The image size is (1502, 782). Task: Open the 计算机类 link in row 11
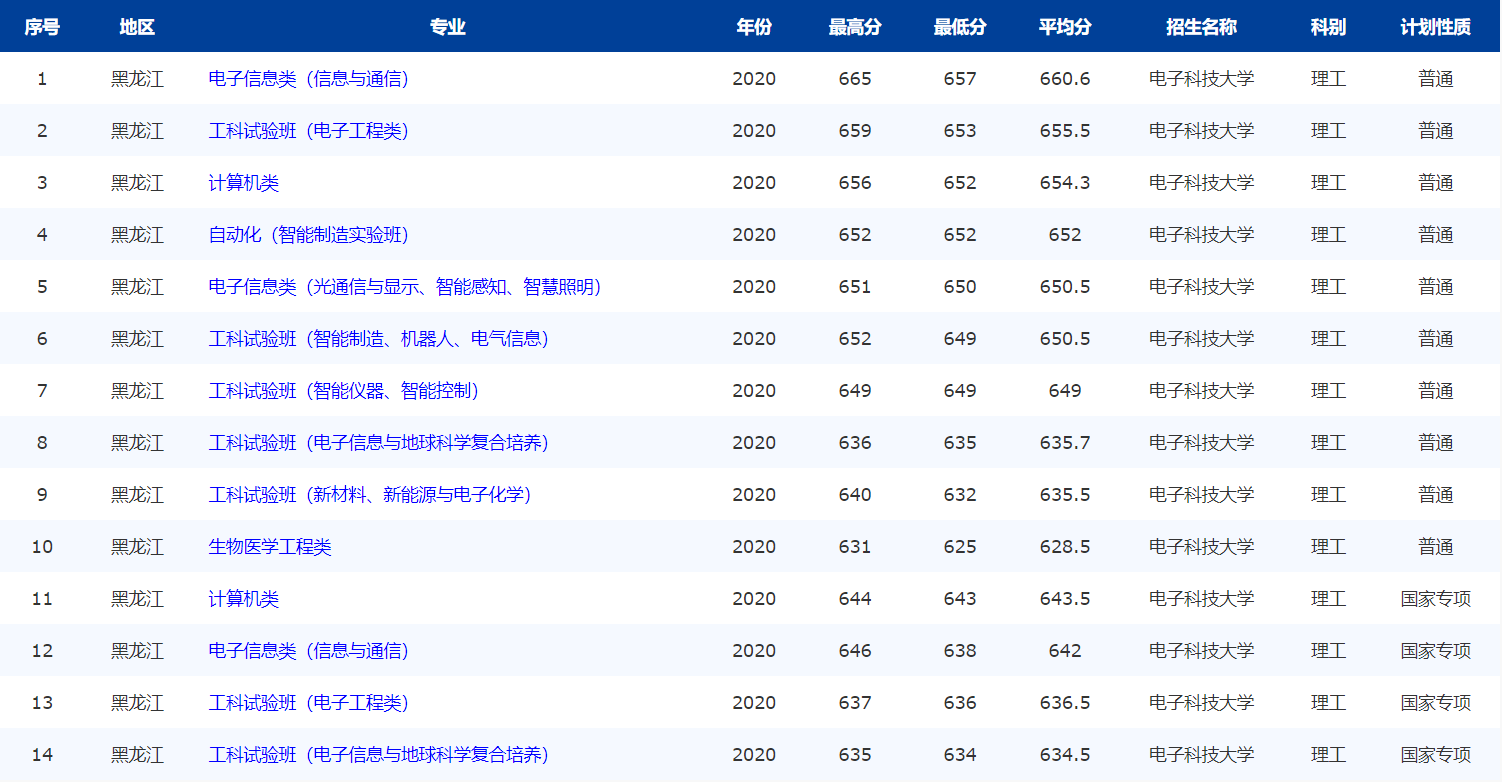[244, 598]
